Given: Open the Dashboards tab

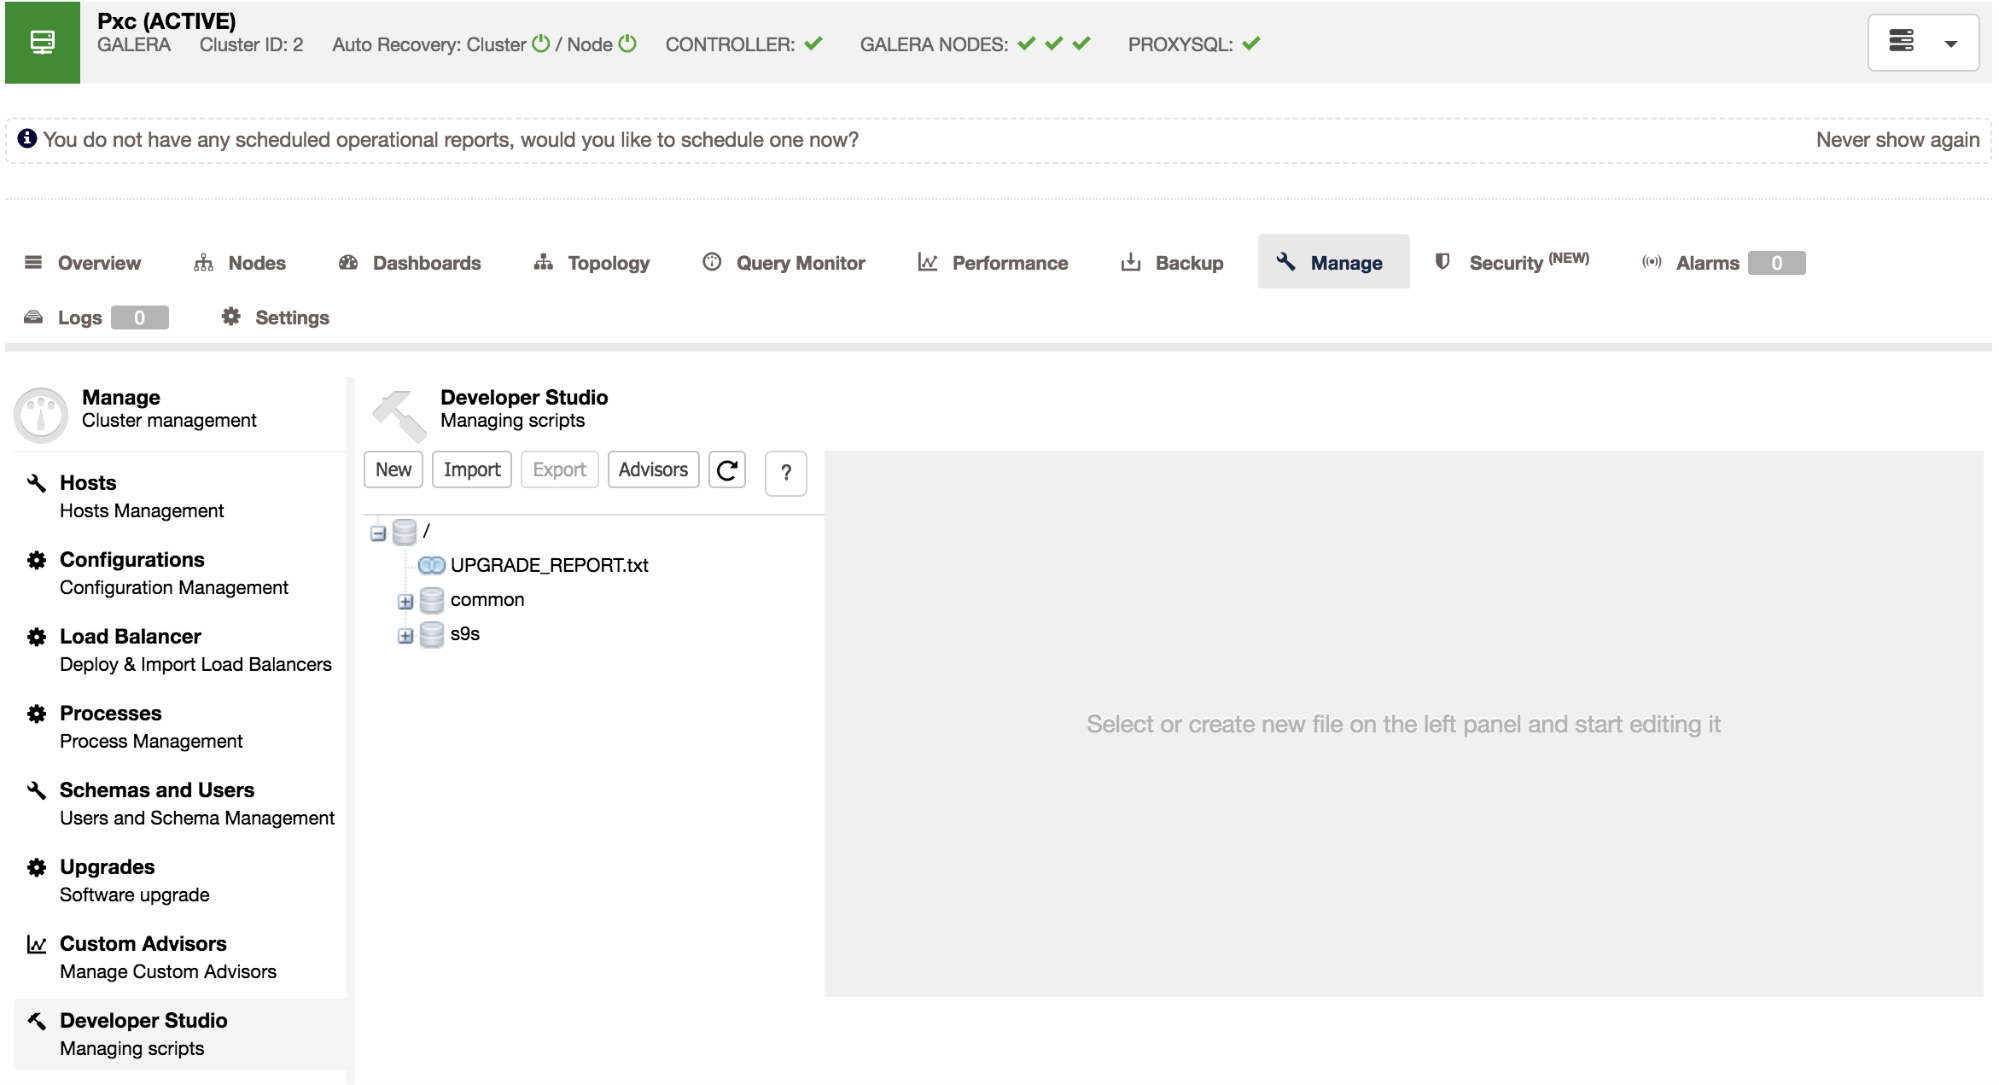Looking at the screenshot, I should pos(410,263).
